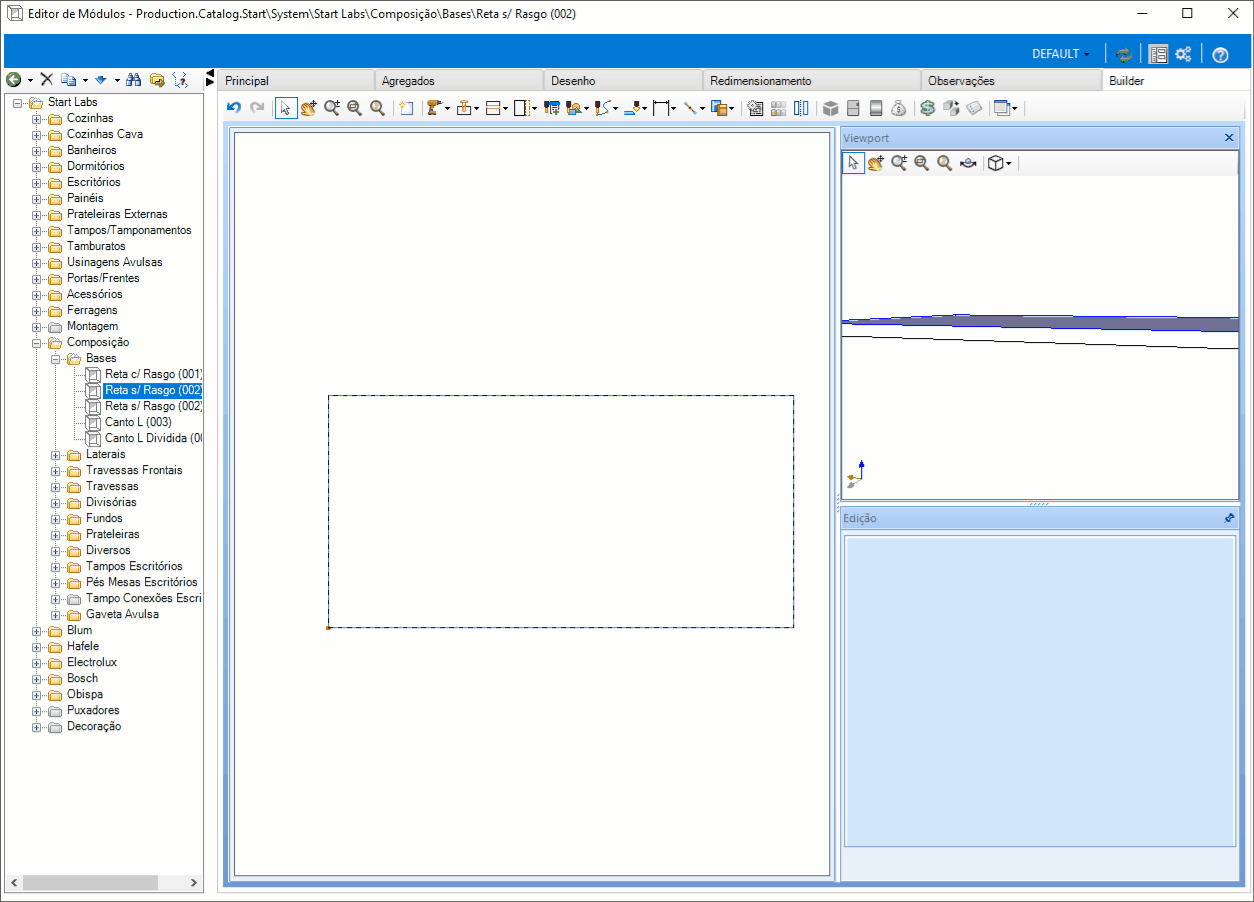Image resolution: width=1254 pixels, height=902 pixels.
Task: Open the Desenho tab
Action: pos(623,81)
